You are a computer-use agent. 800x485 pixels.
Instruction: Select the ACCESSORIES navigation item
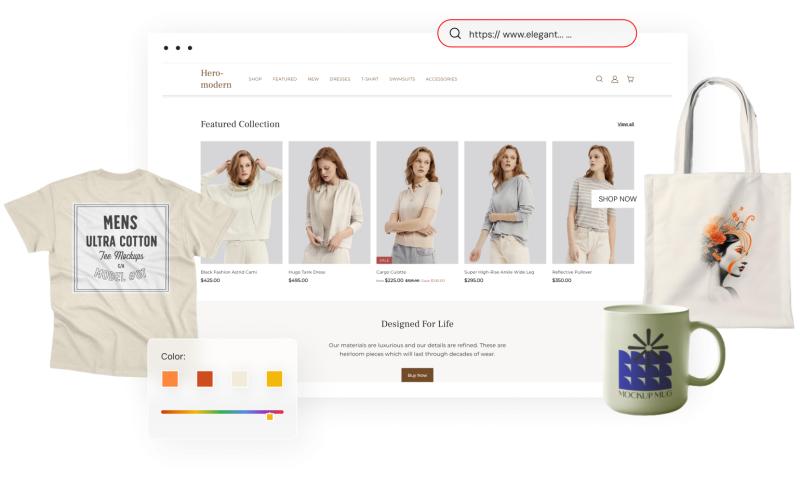pos(441,79)
